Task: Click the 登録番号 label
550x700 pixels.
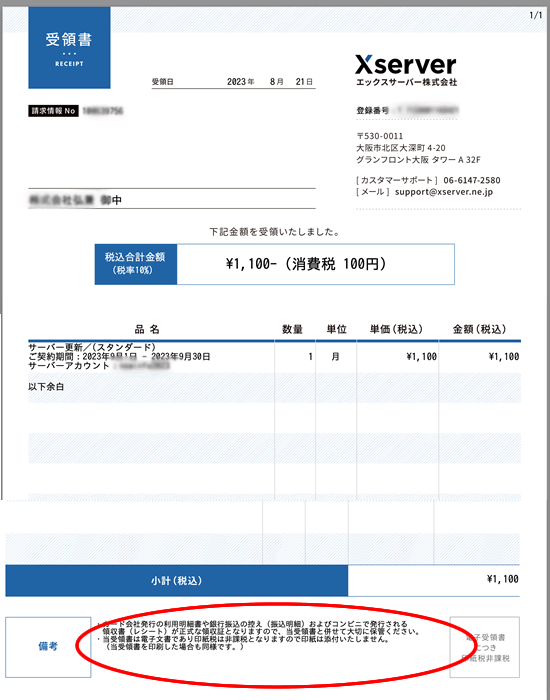Action: point(372,111)
